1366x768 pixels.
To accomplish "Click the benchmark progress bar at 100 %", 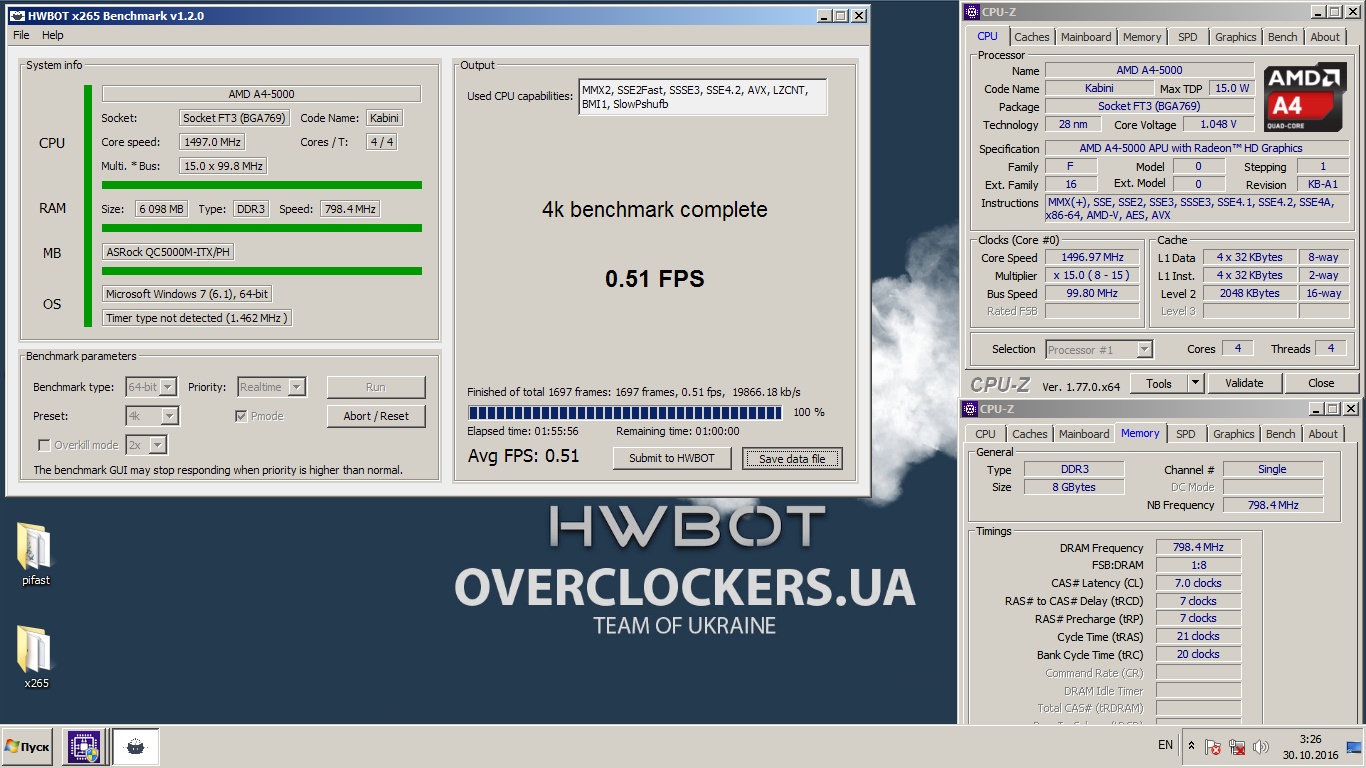I will [626, 412].
